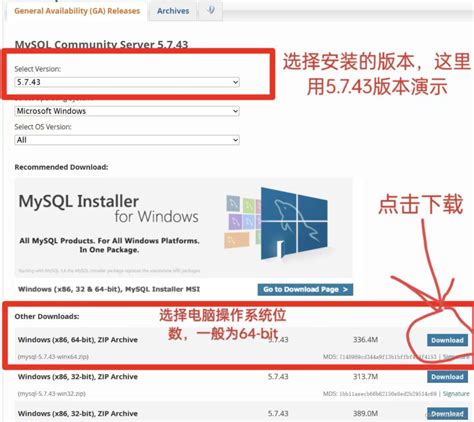The image size is (474, 422).
Task: Click the colorful tiles icon in the banner
Action: [242, 221]
